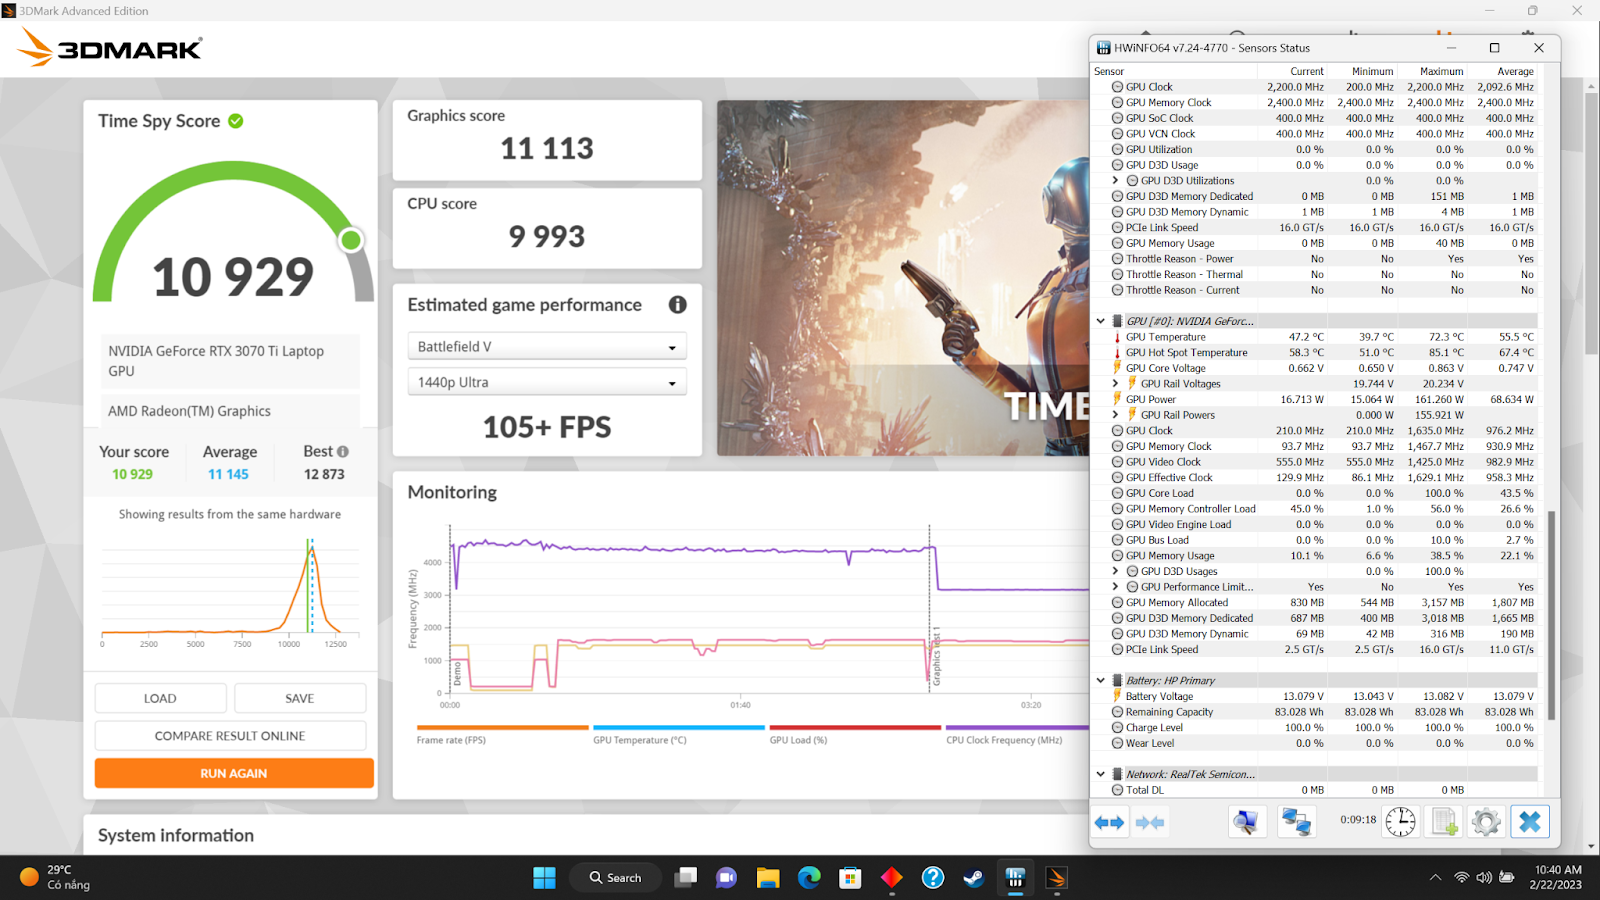Open Windows Start menu
This screenshot has width=1600, height=900.
coord(544,877)
